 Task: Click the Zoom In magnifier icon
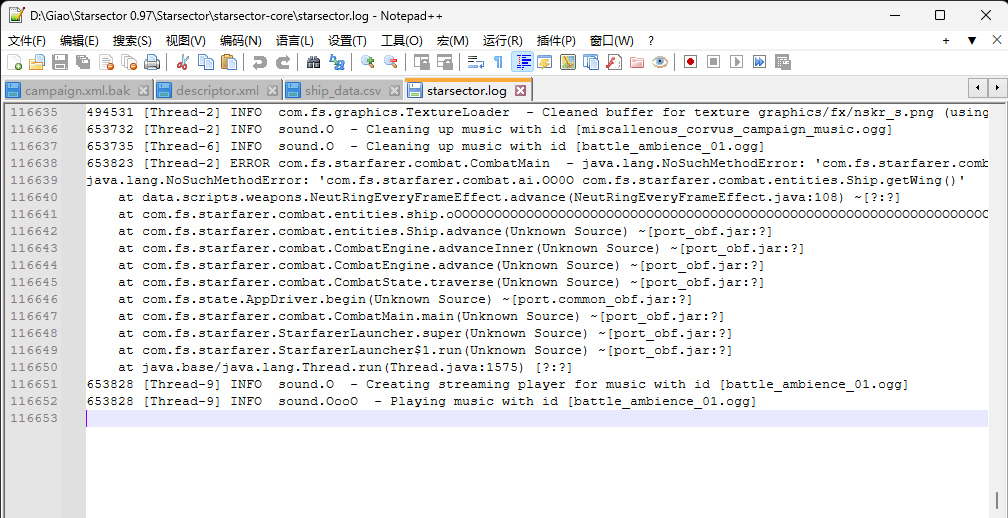click(x=368, y=62)
